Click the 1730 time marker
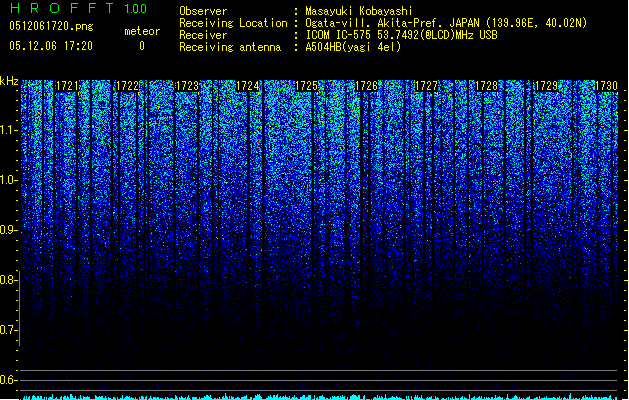The width and height of the screenshot is (629, 400). pyautogui.click(x=606, y=86)
